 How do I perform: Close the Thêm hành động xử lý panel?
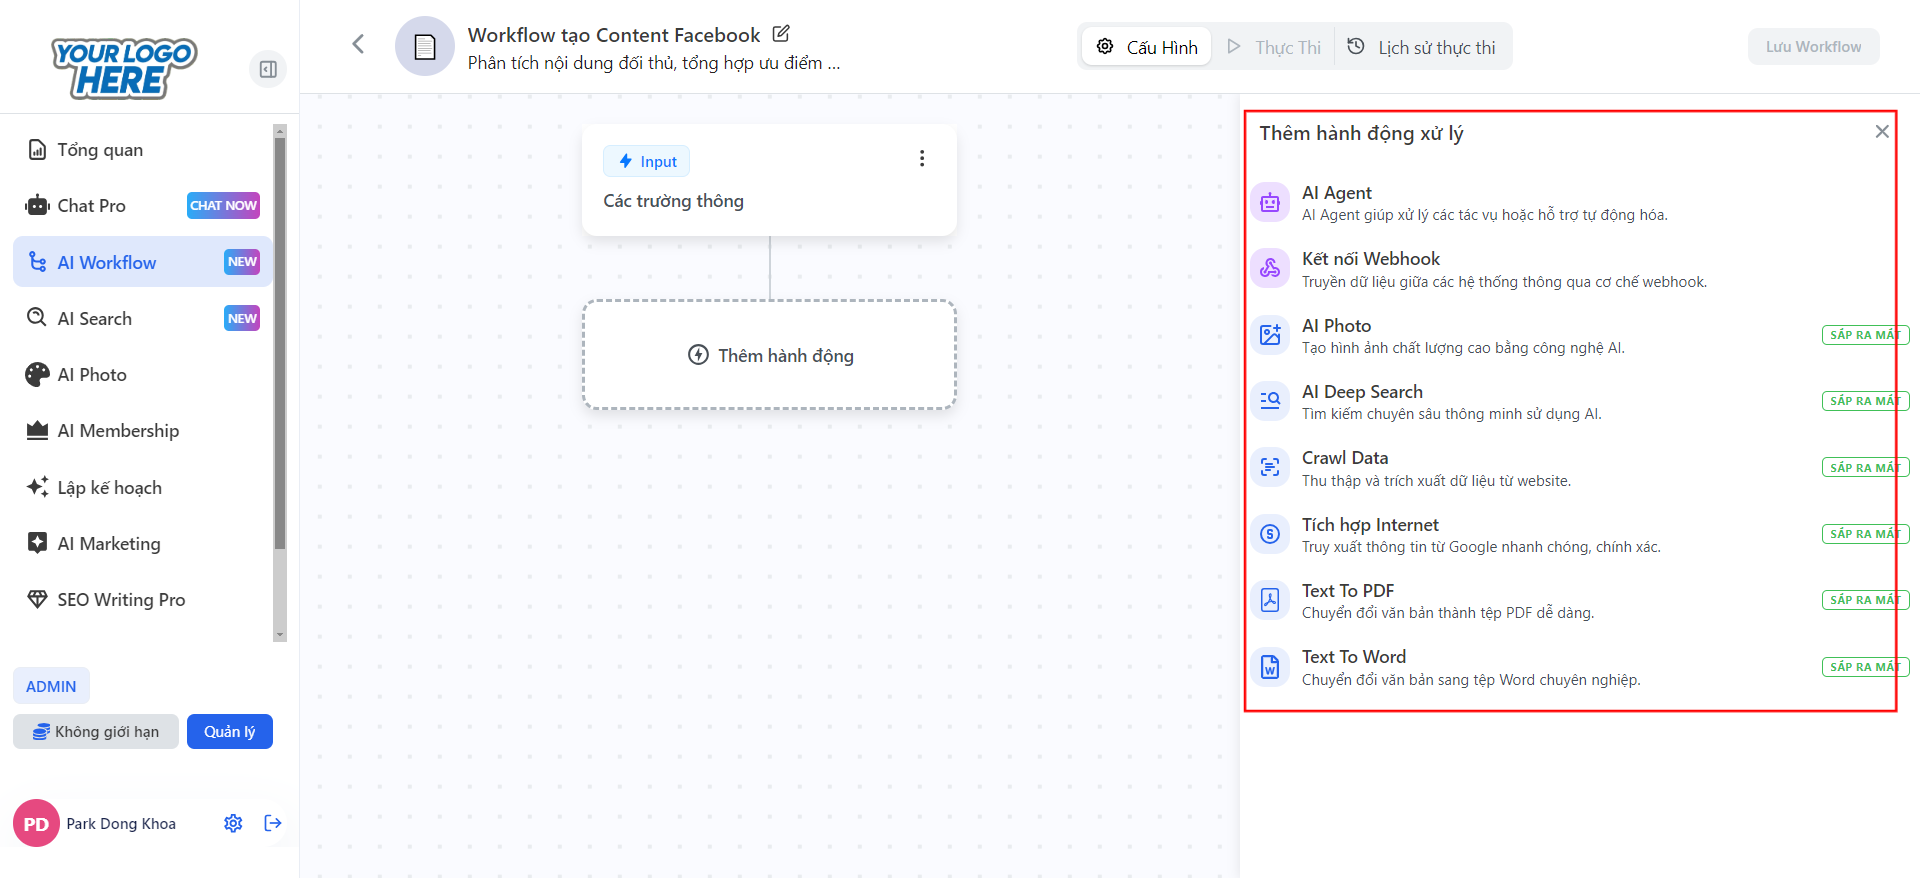[x=1881, y=132]
